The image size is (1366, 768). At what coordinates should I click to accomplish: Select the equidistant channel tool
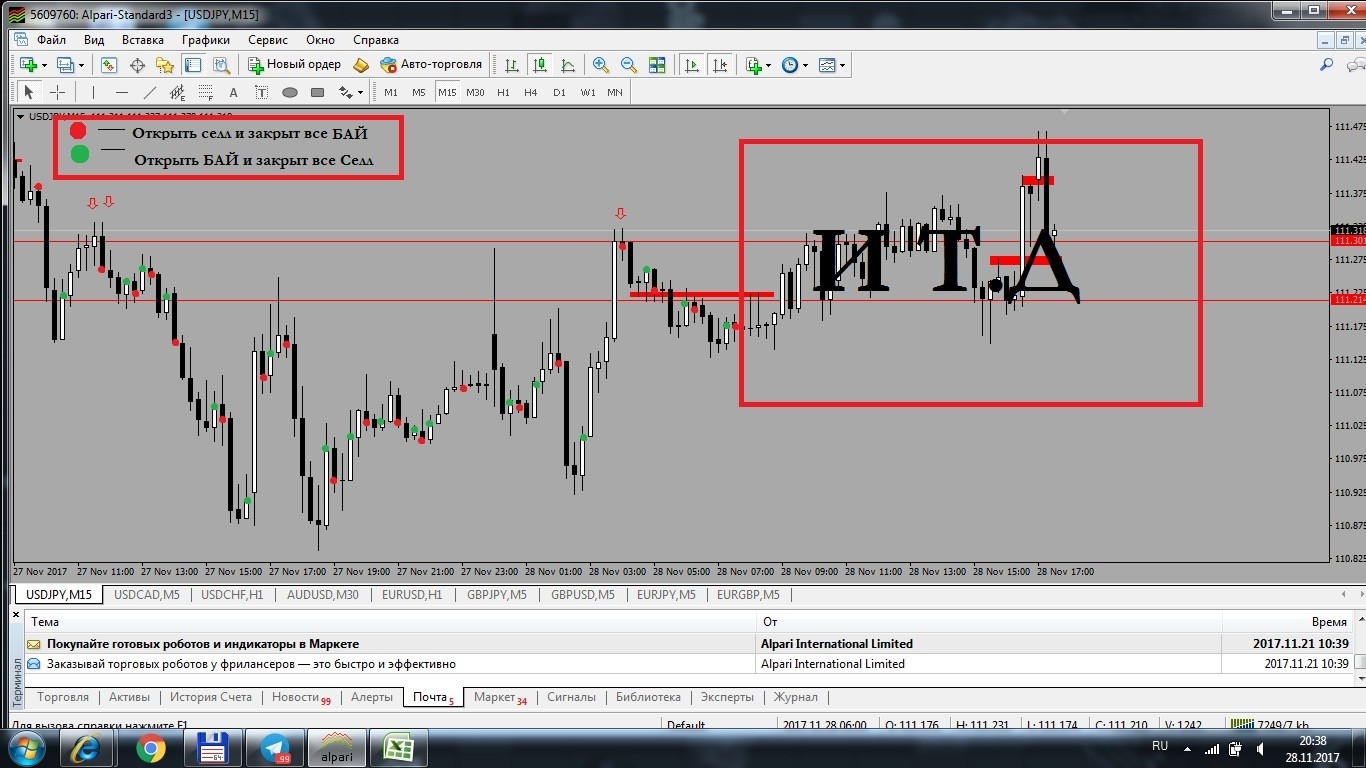(x=178, y=92)
